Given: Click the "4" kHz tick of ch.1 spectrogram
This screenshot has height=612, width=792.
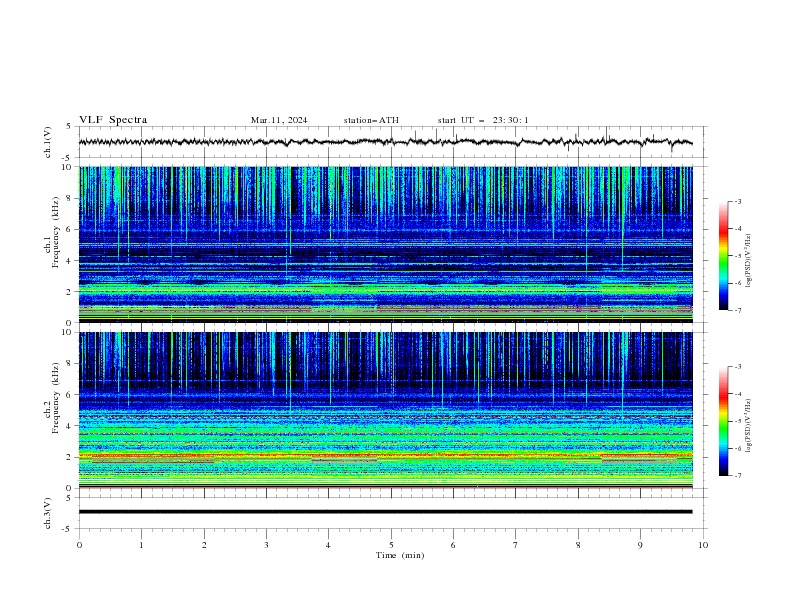Looking at the screenshot, I should pos(71,261).
